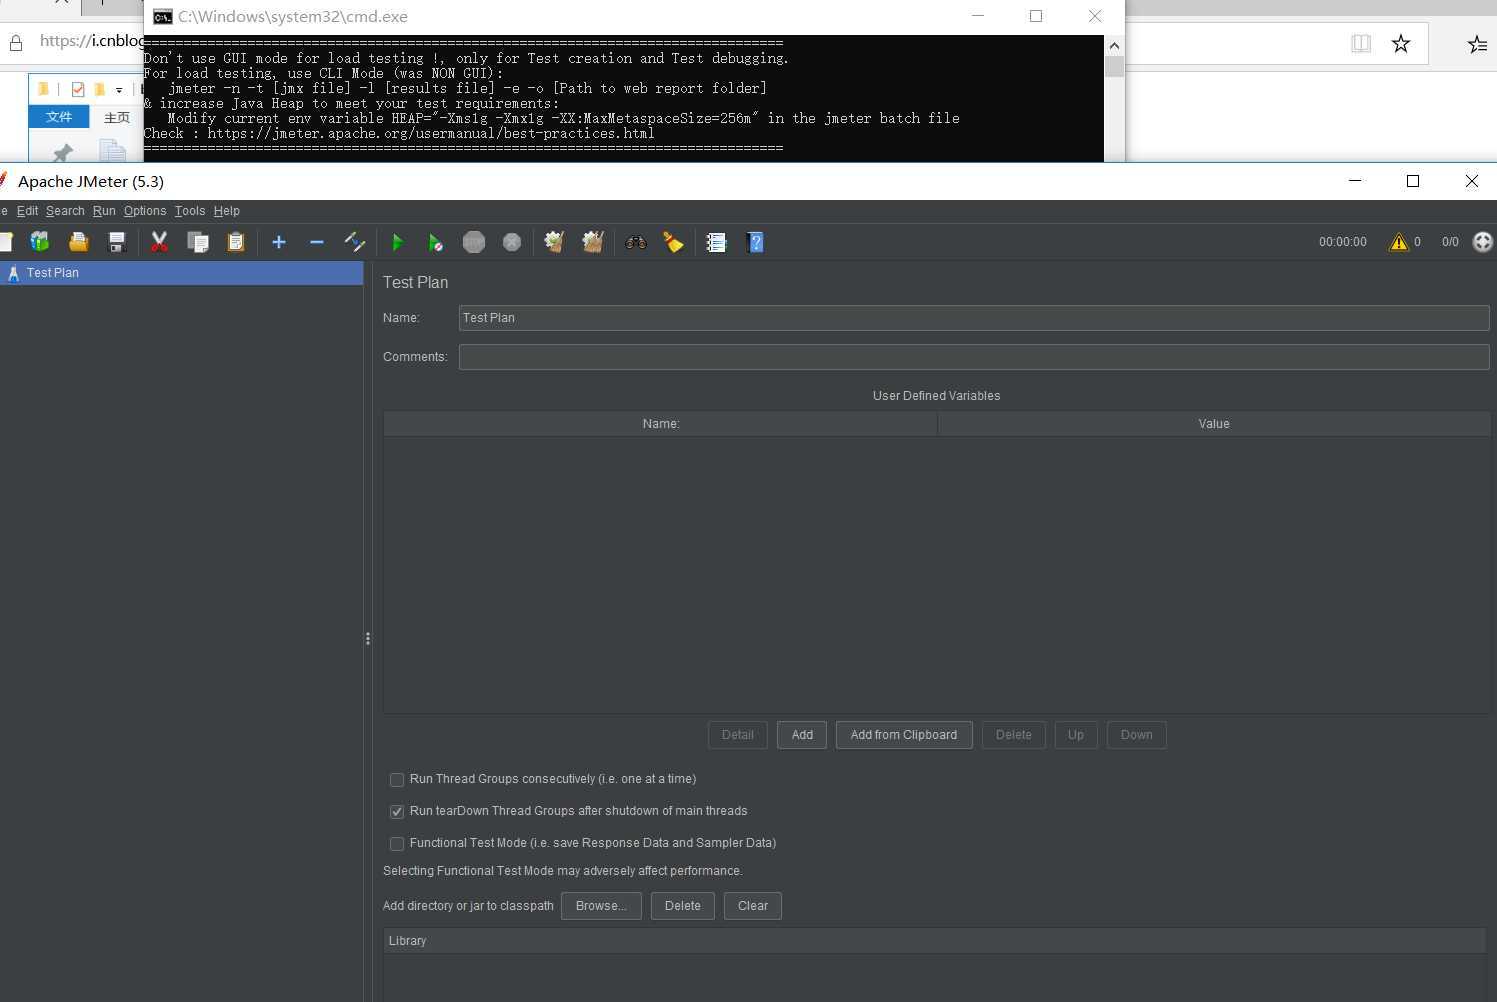Click the cmd.exe window title icon

[x=162, y=16]
